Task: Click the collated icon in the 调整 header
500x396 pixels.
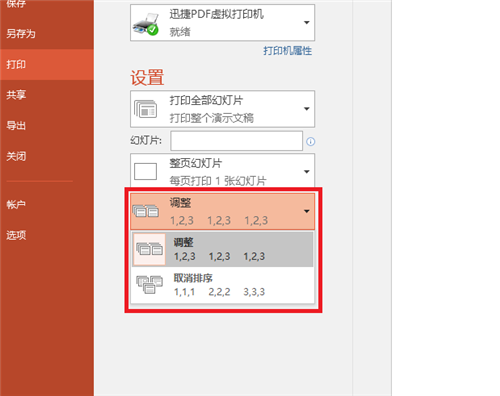Action: 146,211
